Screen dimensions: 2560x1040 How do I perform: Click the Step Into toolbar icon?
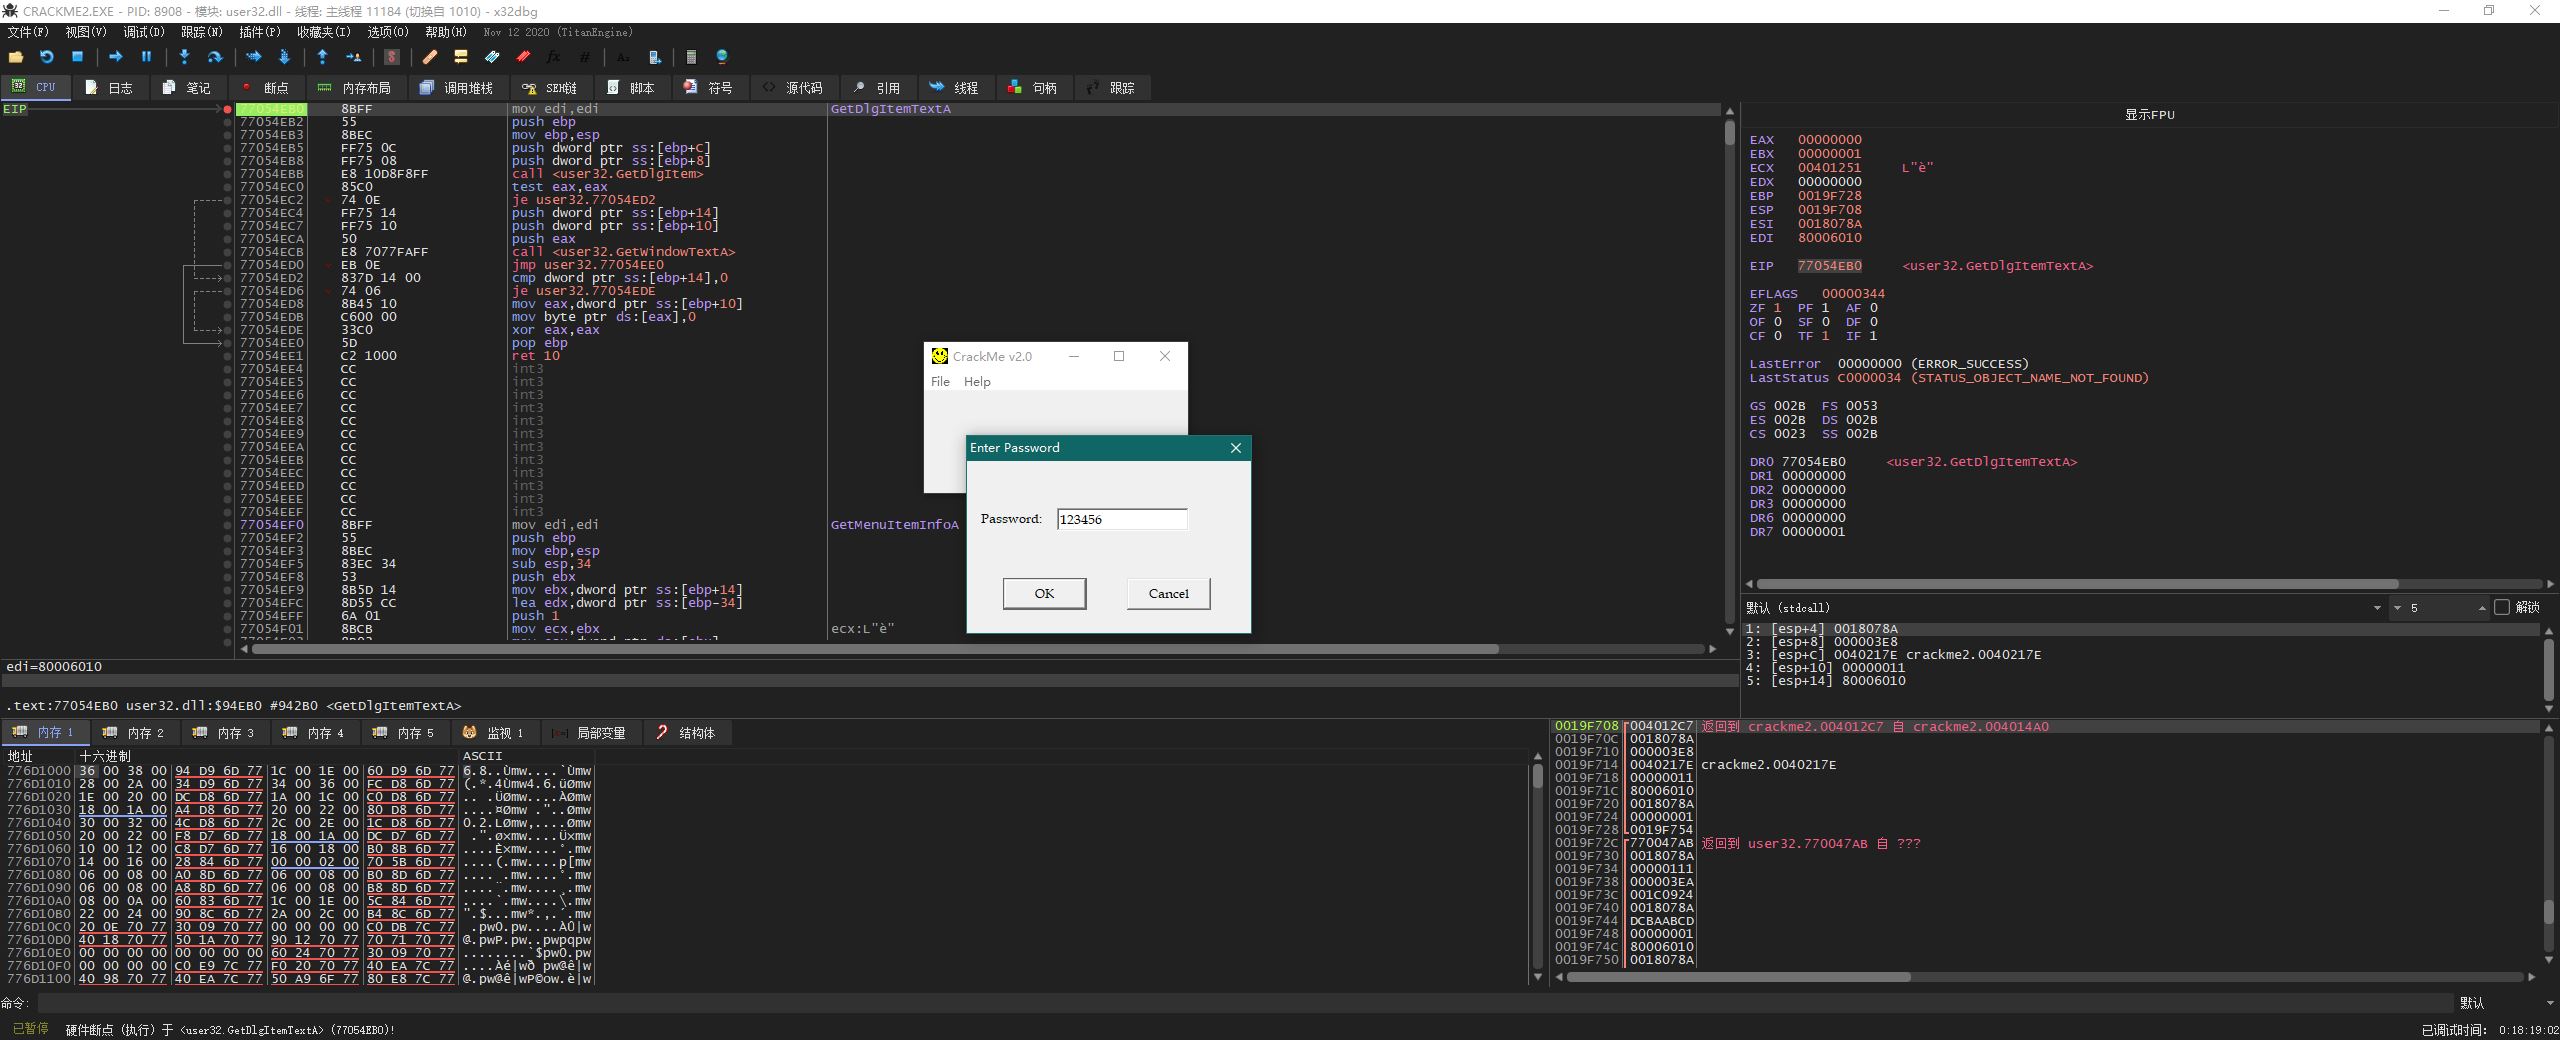[184, 57]
